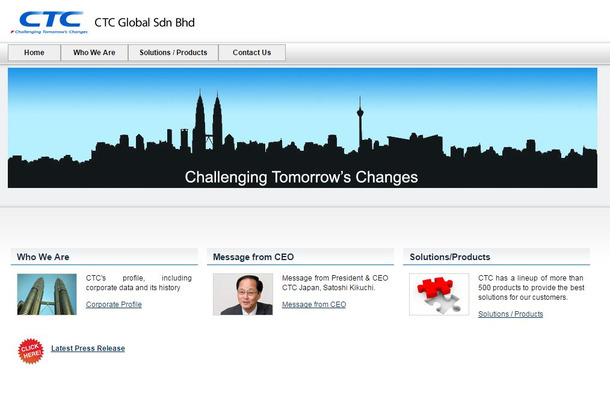610x400 pixels.
Task: Open the Latest Press Release link
Action: [x=88, y=348]
